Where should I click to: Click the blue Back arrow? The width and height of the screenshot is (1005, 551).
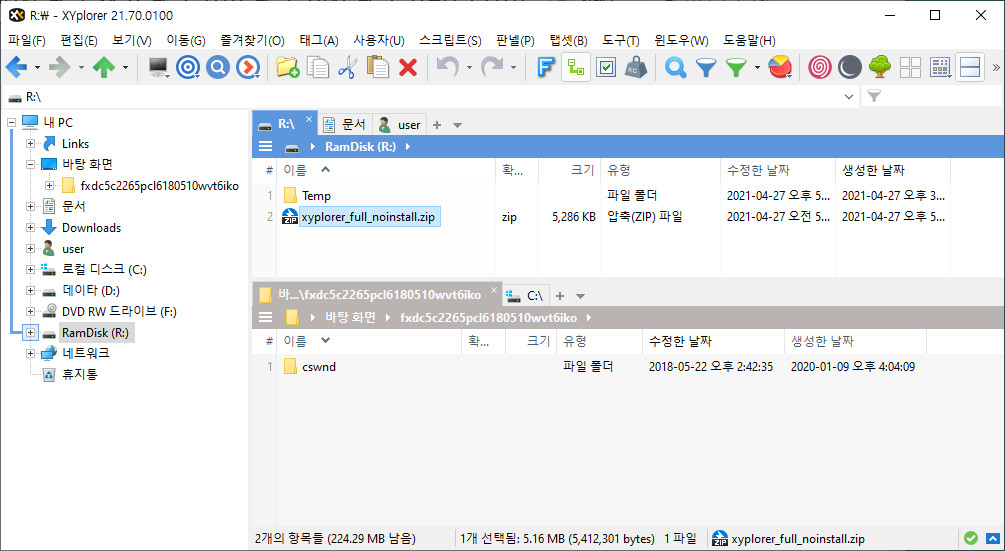click(x=17, y=67)
